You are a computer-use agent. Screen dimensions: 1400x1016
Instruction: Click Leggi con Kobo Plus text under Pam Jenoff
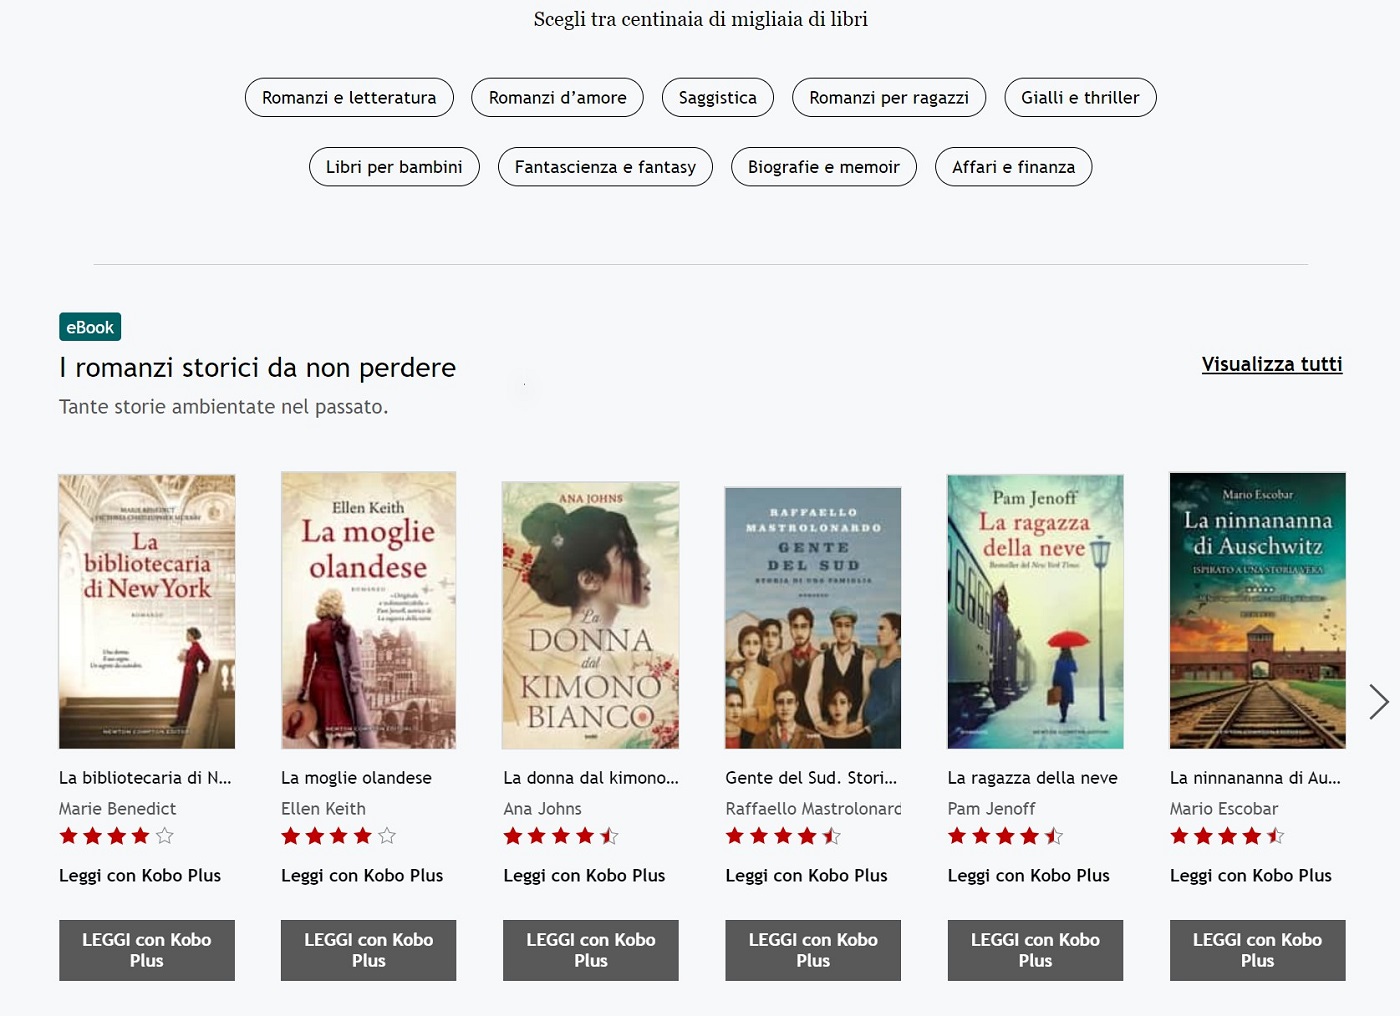pos(1028,875)
